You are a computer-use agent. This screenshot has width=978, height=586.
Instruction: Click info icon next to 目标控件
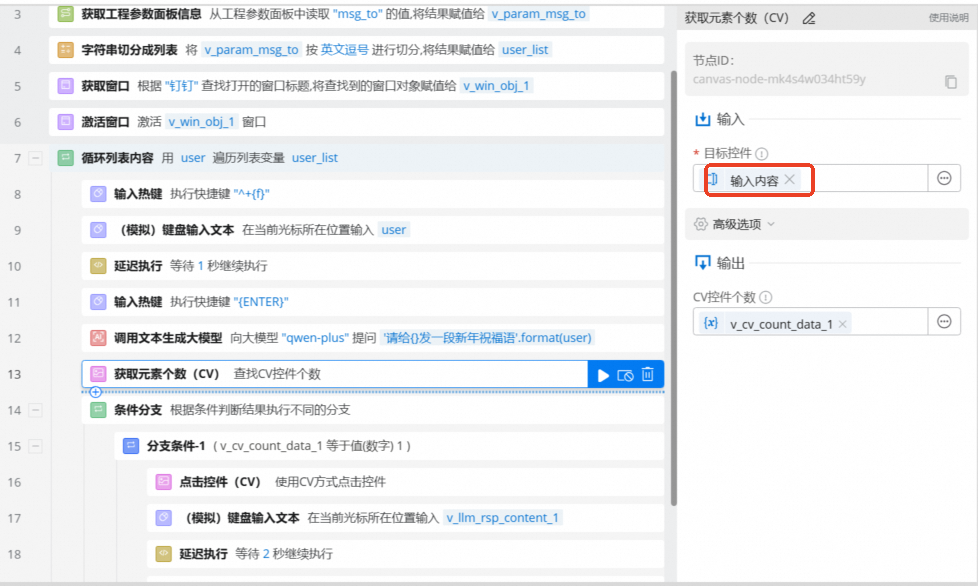click(762, 153)
